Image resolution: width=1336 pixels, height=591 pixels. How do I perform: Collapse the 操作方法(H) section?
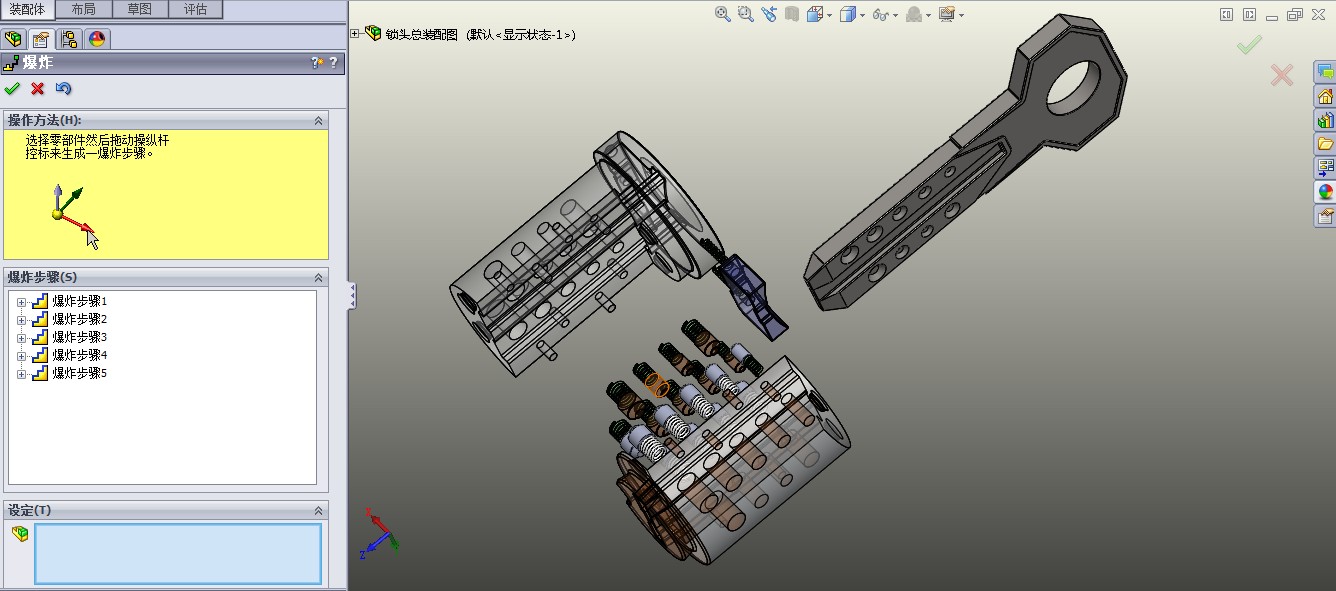coord(319,120)
